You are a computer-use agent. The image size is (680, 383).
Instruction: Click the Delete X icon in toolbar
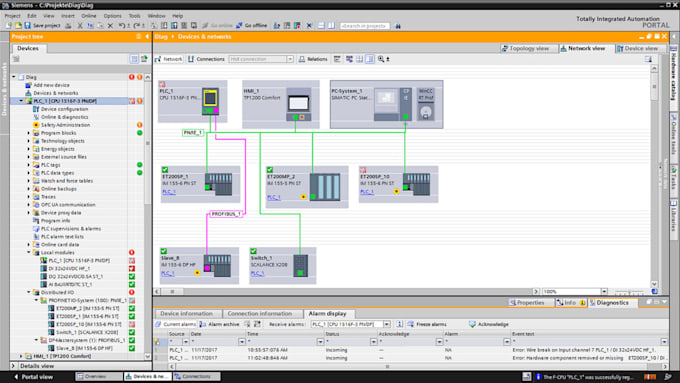coord(110,26)
